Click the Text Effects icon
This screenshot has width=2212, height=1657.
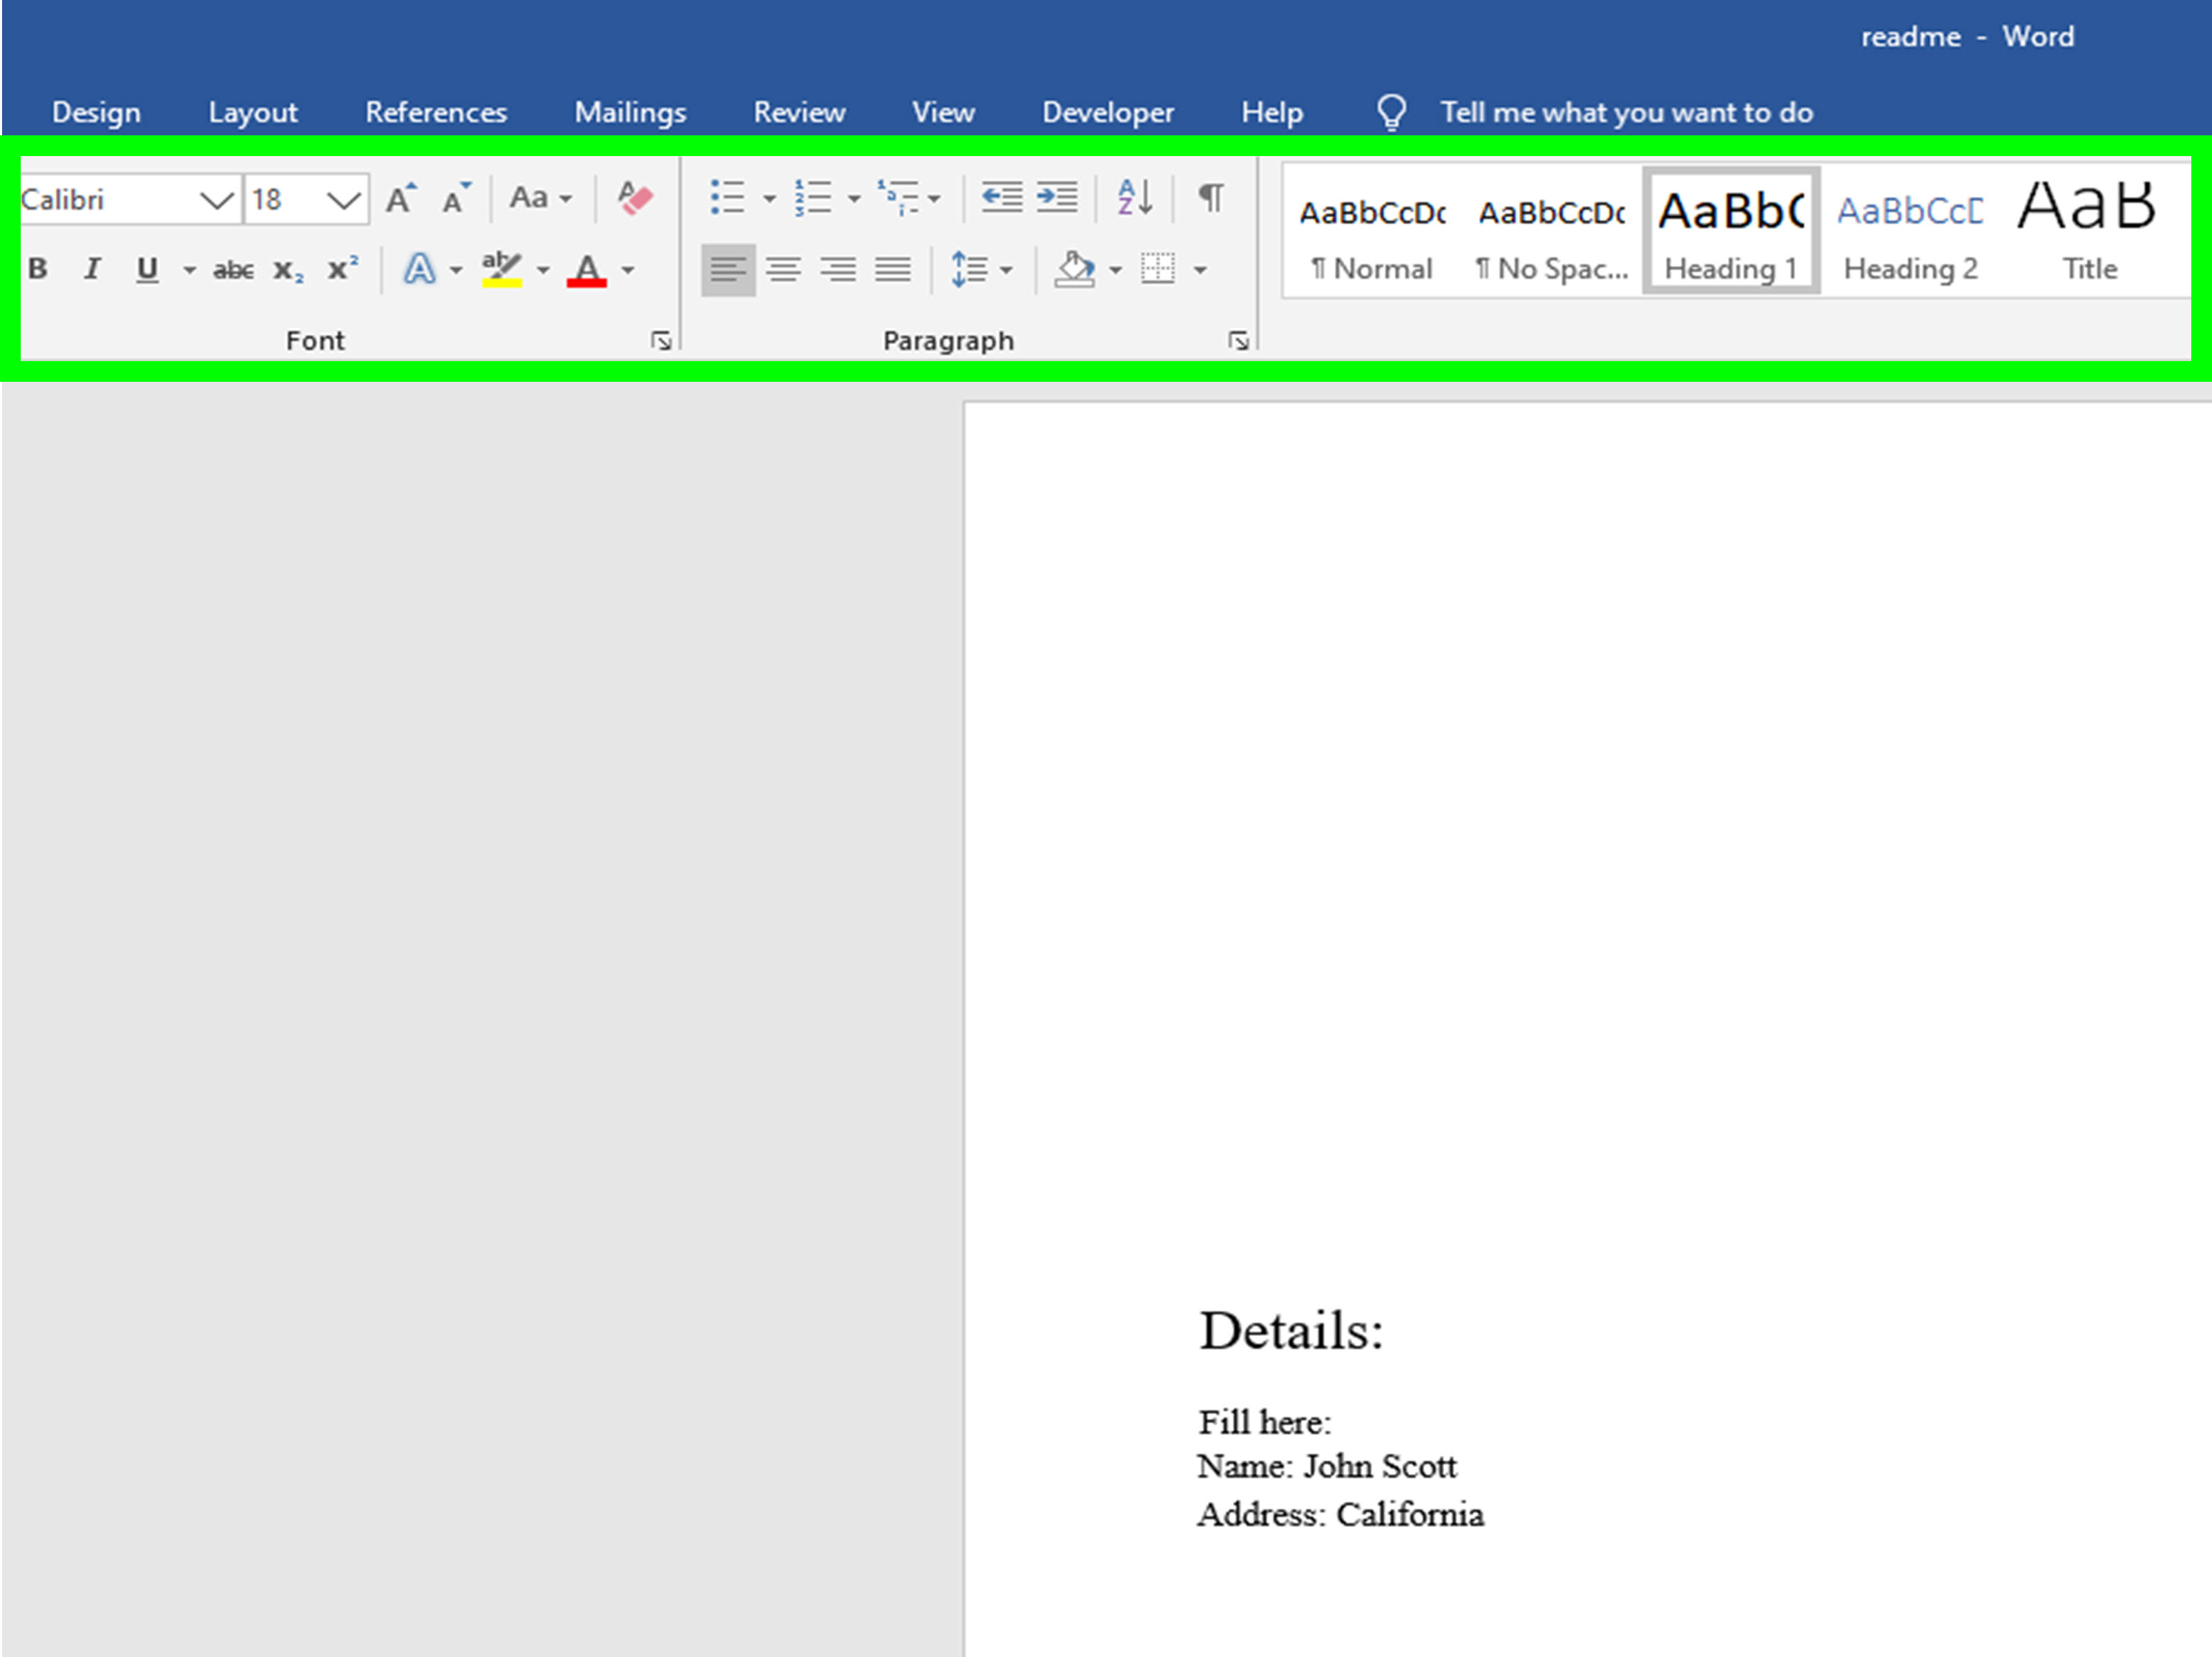[420, 269]
